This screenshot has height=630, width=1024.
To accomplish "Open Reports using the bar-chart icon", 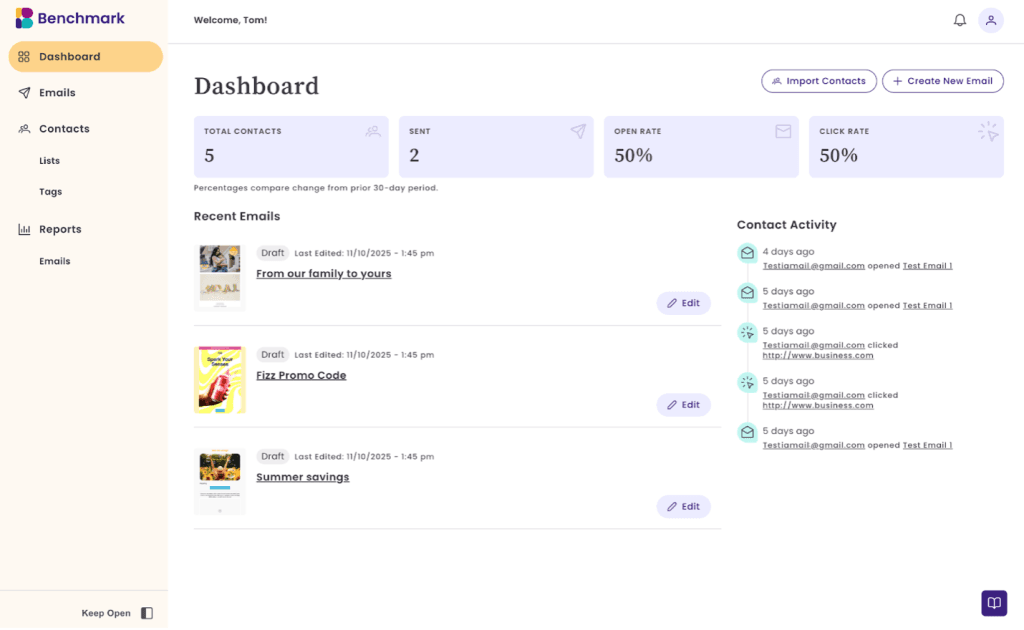I will pyautogui.click(x=22, y=229).
